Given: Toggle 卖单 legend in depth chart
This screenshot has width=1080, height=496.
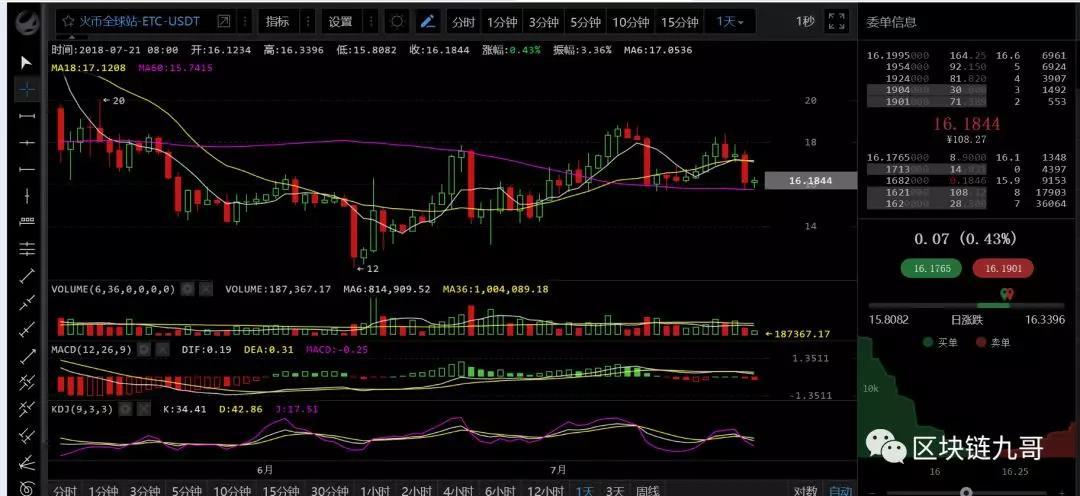Looking at the screenshot, I should tap(995, 342).
